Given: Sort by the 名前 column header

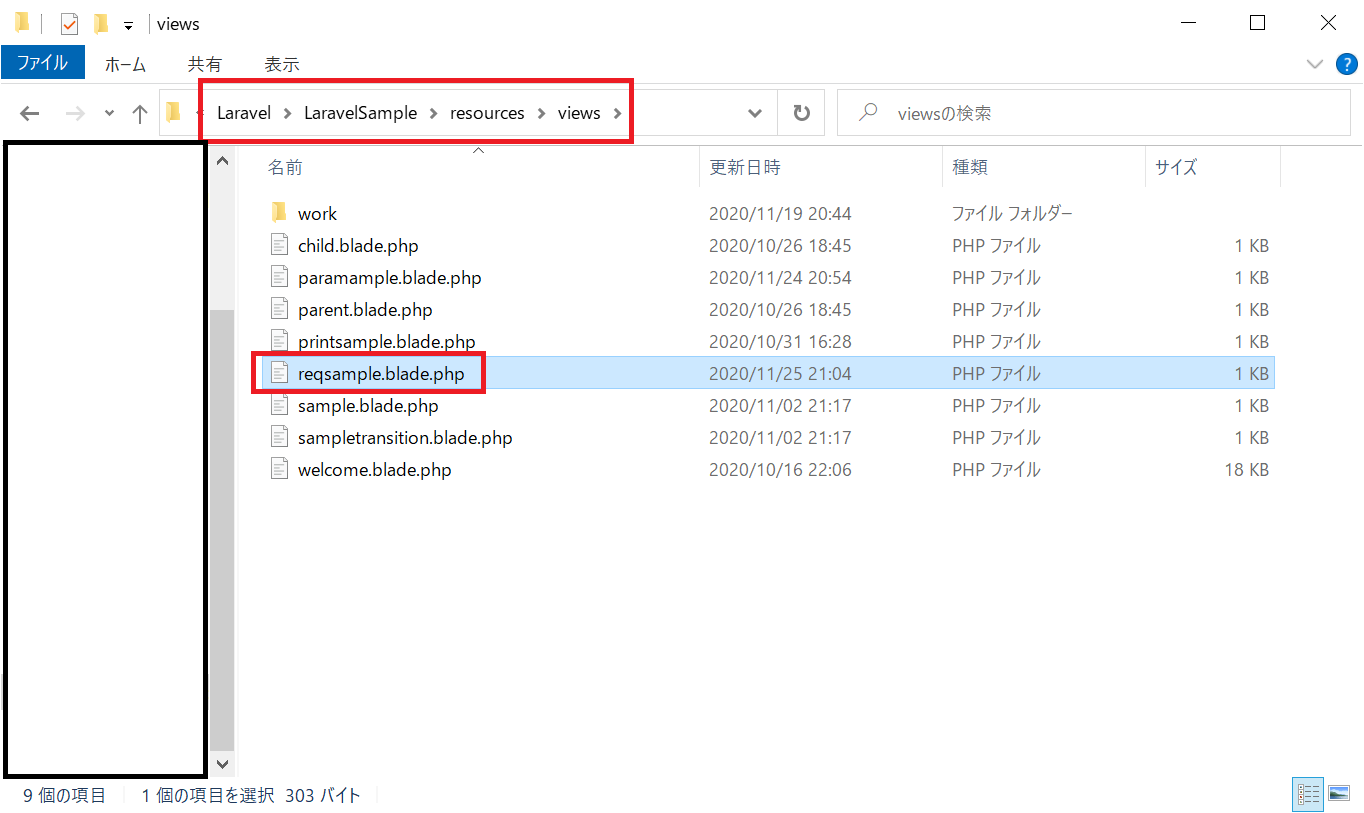Looking at the screenshot, I should coord(285,168).
